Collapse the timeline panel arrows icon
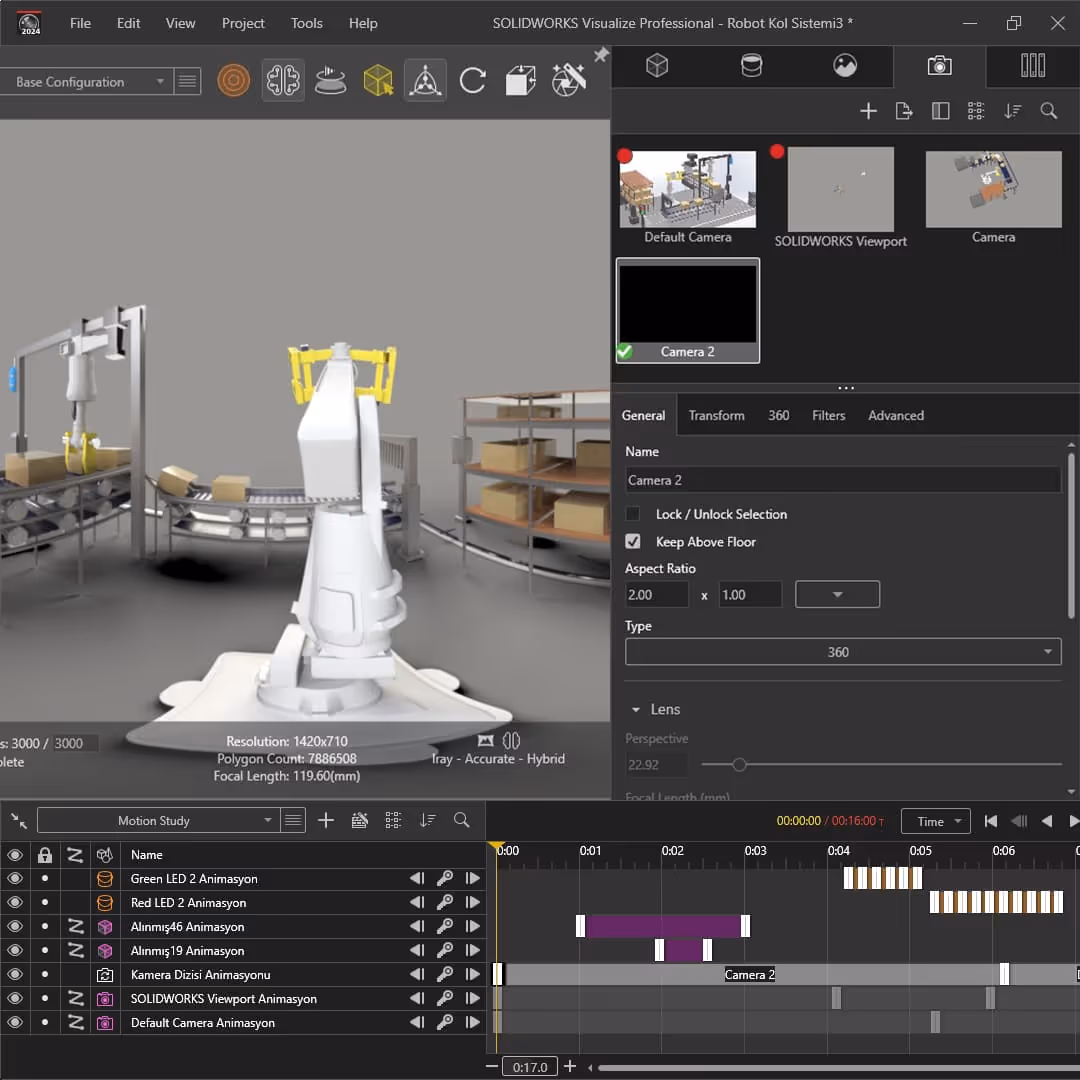 click(19, 820)
